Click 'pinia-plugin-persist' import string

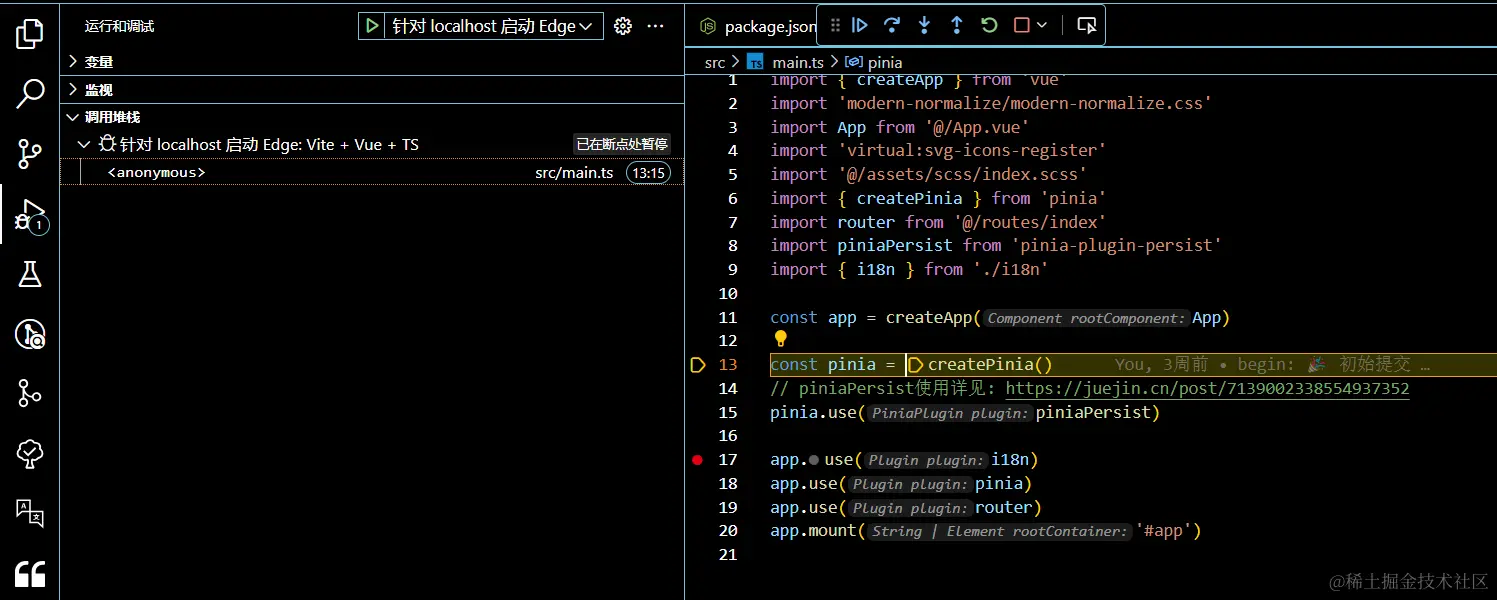(x=1116, y=246)
